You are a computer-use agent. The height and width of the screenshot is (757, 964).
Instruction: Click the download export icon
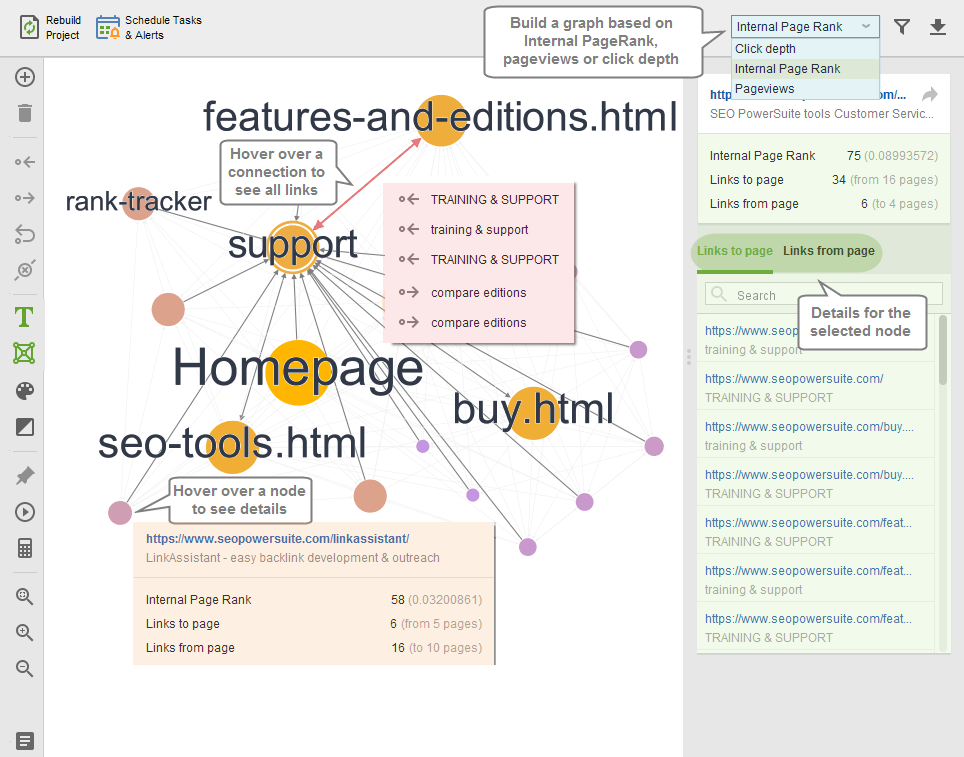pos(938,27)
